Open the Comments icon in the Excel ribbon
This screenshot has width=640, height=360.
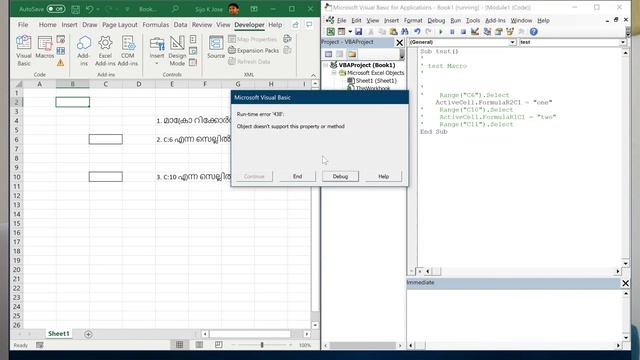[x=309, y=25]
